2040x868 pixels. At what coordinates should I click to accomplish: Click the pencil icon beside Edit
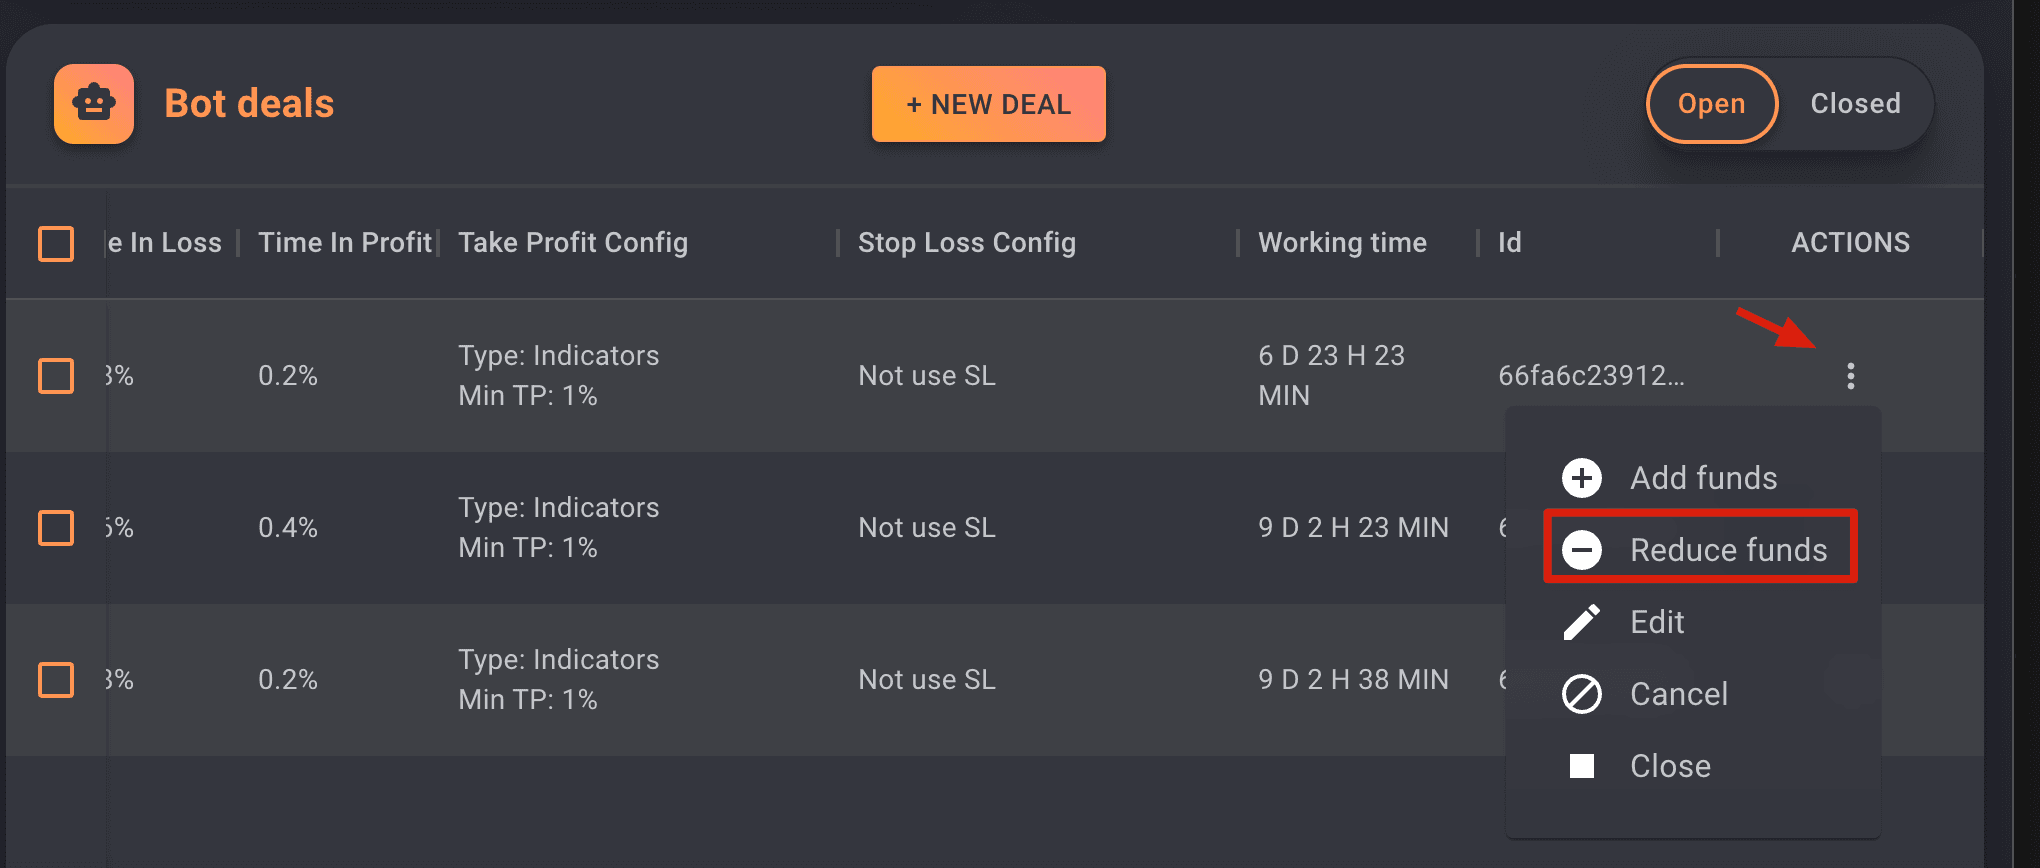[x=1581, y=622]
